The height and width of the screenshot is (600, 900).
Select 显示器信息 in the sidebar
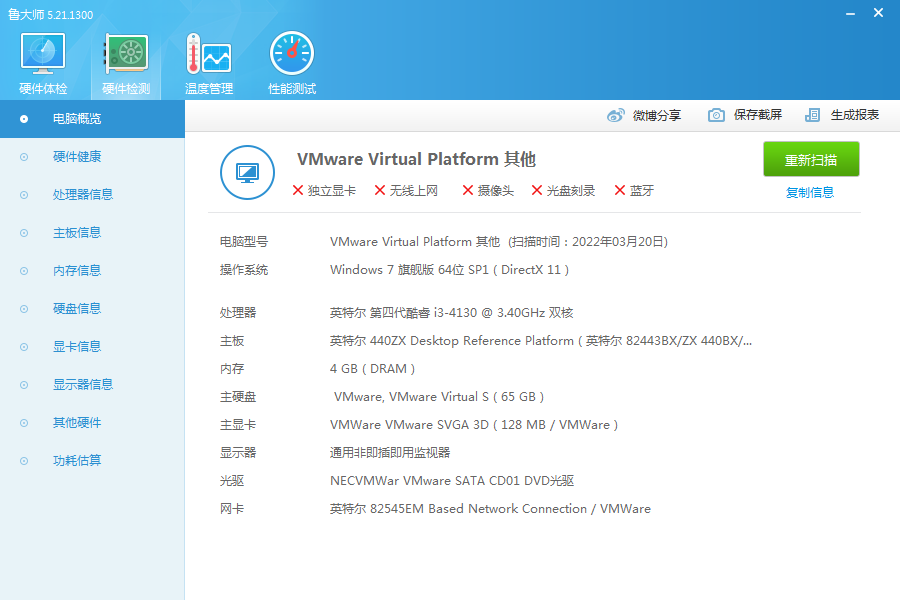pyautogui.click(x=82, y=385)
